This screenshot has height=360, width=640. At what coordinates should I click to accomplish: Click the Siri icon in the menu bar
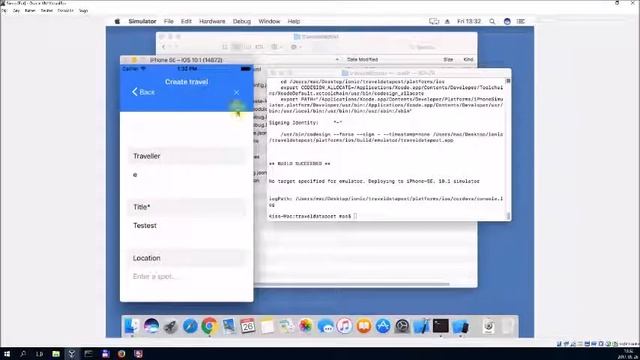(507, 21)
